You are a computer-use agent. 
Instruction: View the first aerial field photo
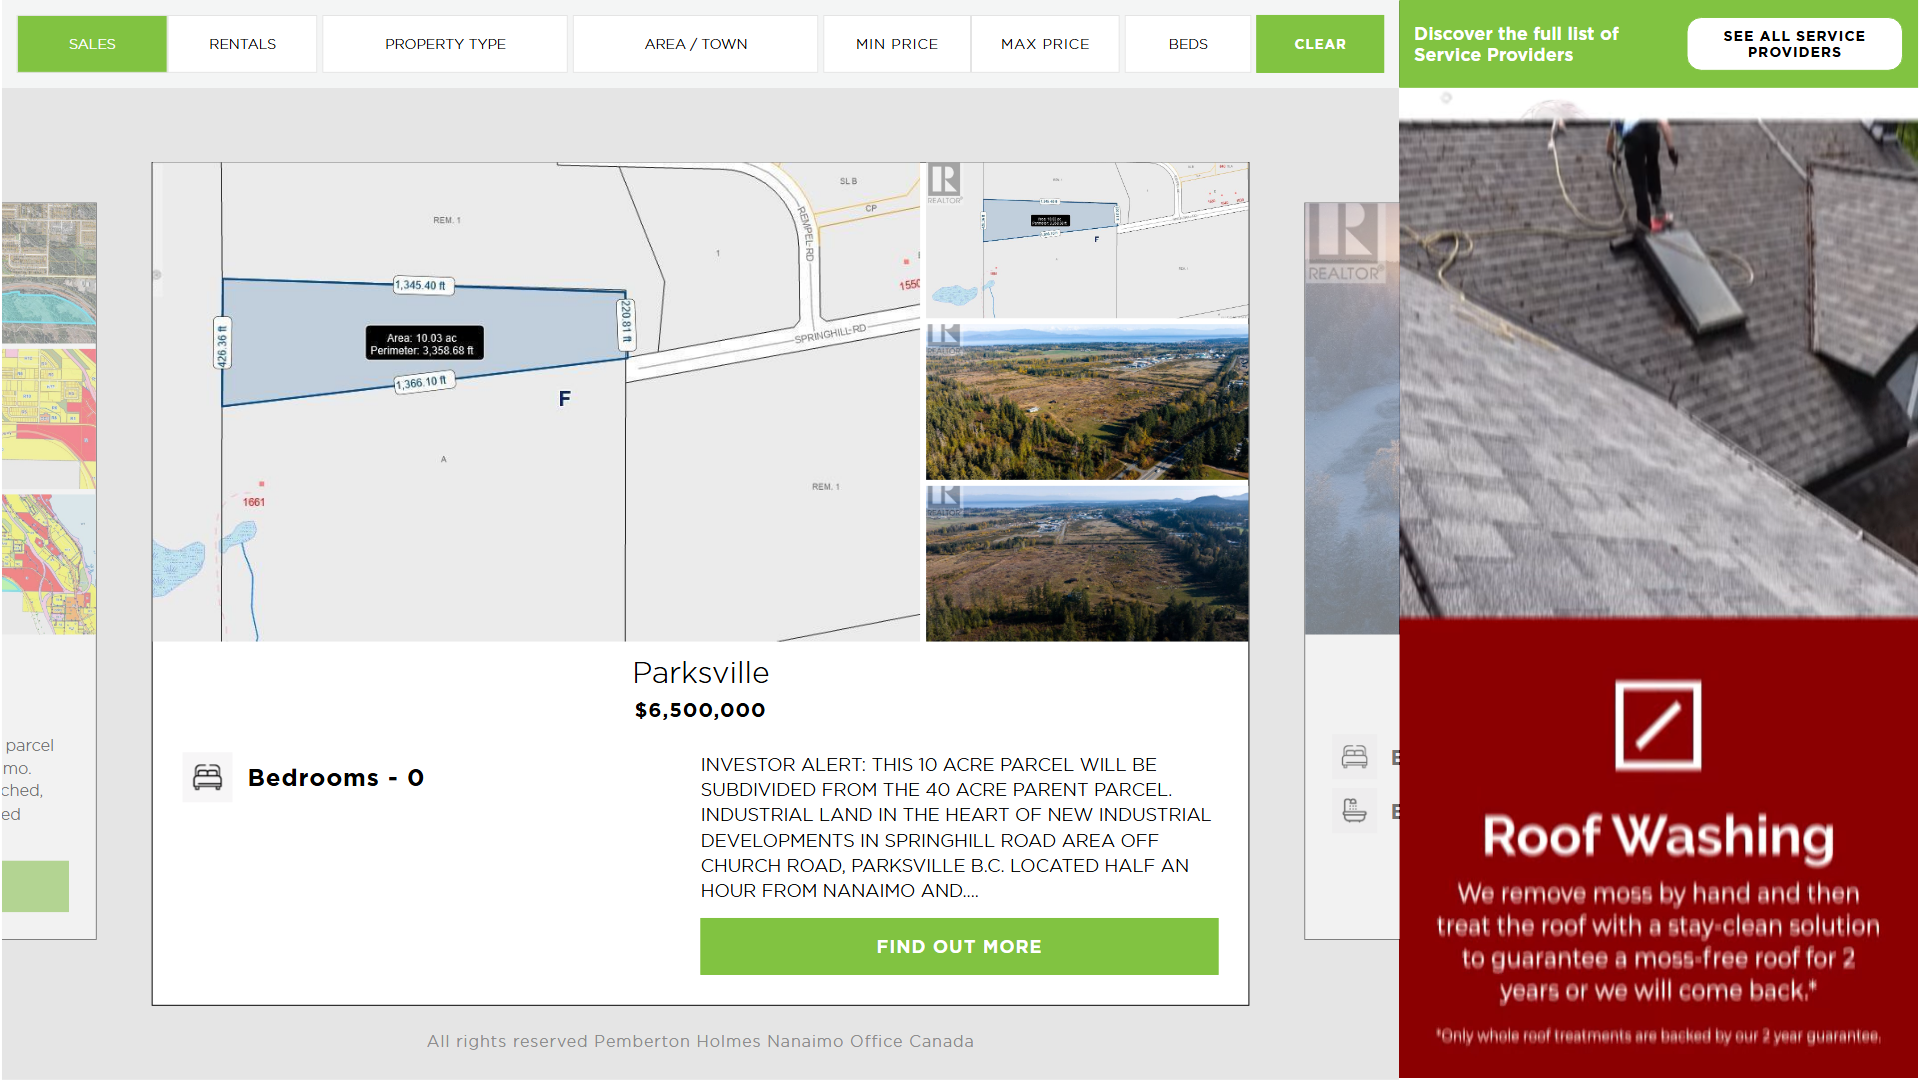click(x=1086, y=401)
